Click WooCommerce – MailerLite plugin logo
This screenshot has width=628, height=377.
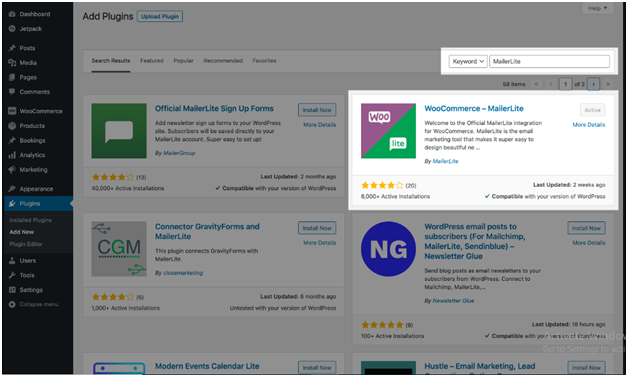click(x=388, y=131)
